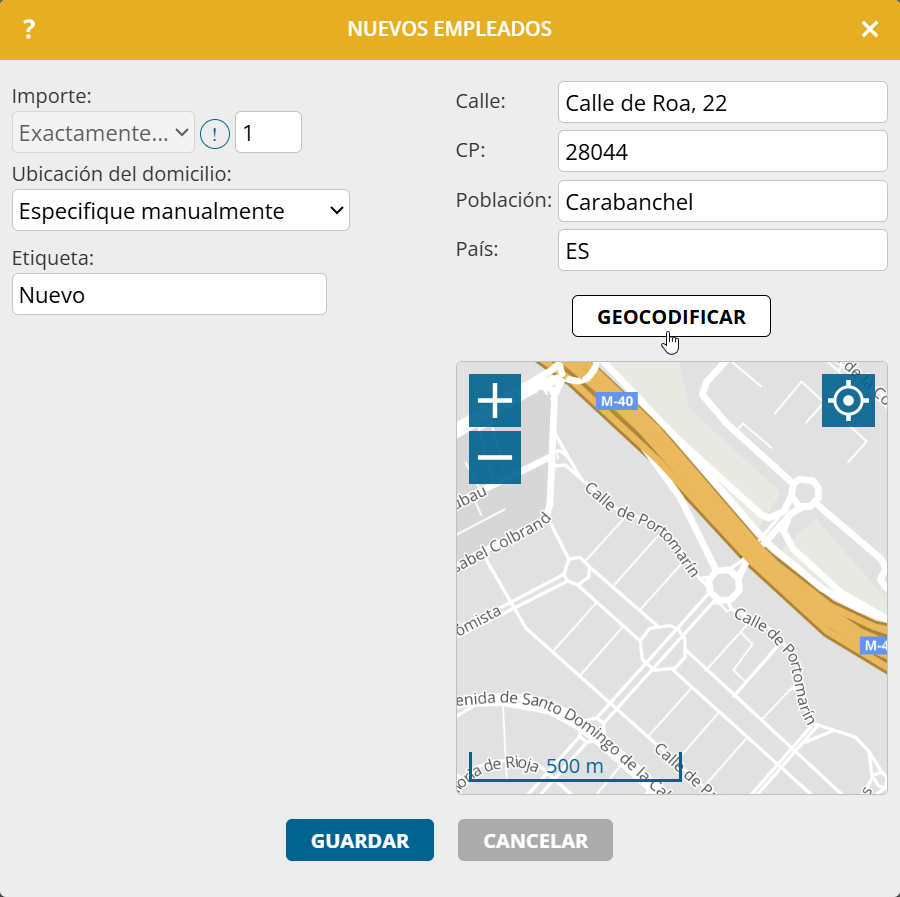Image resolution: width=900 pixels, height=897 pixels.
Task: Click the help question mark icon
Action: coord(29,30)
